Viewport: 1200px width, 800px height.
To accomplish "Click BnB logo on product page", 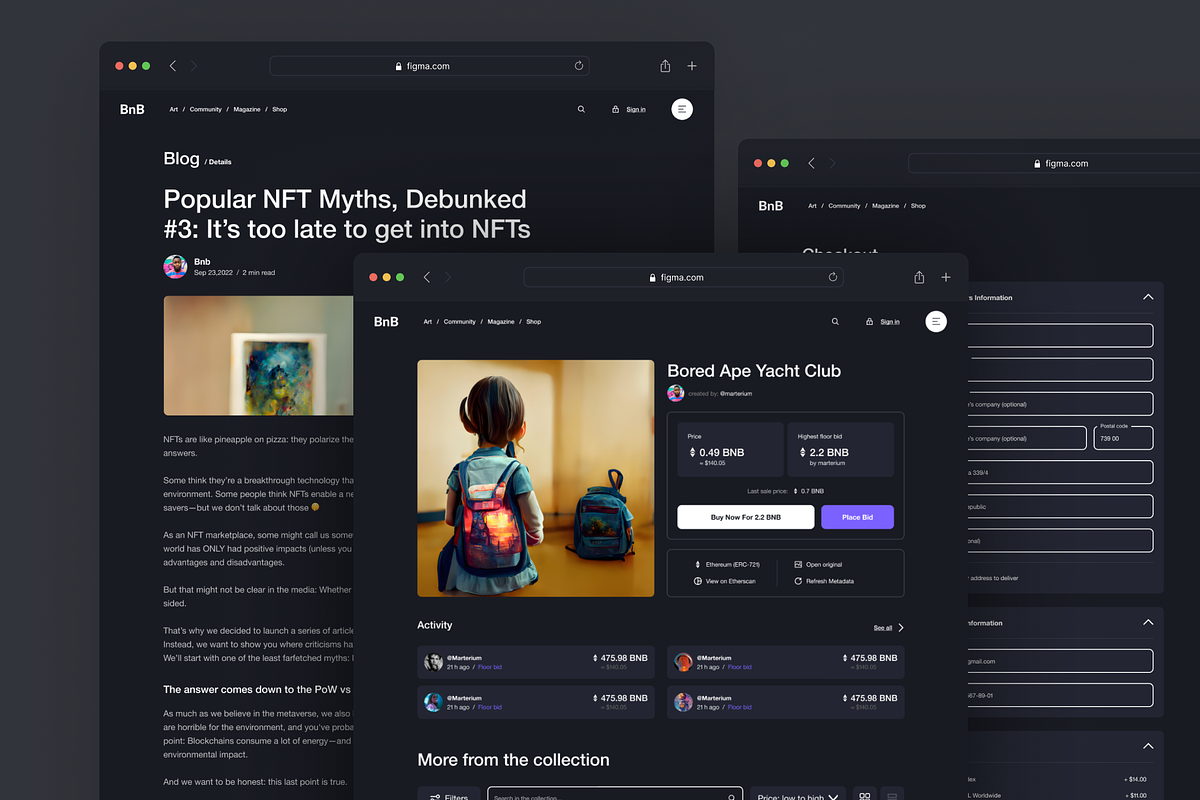I will pyautogui.click(x=386, y=322).
